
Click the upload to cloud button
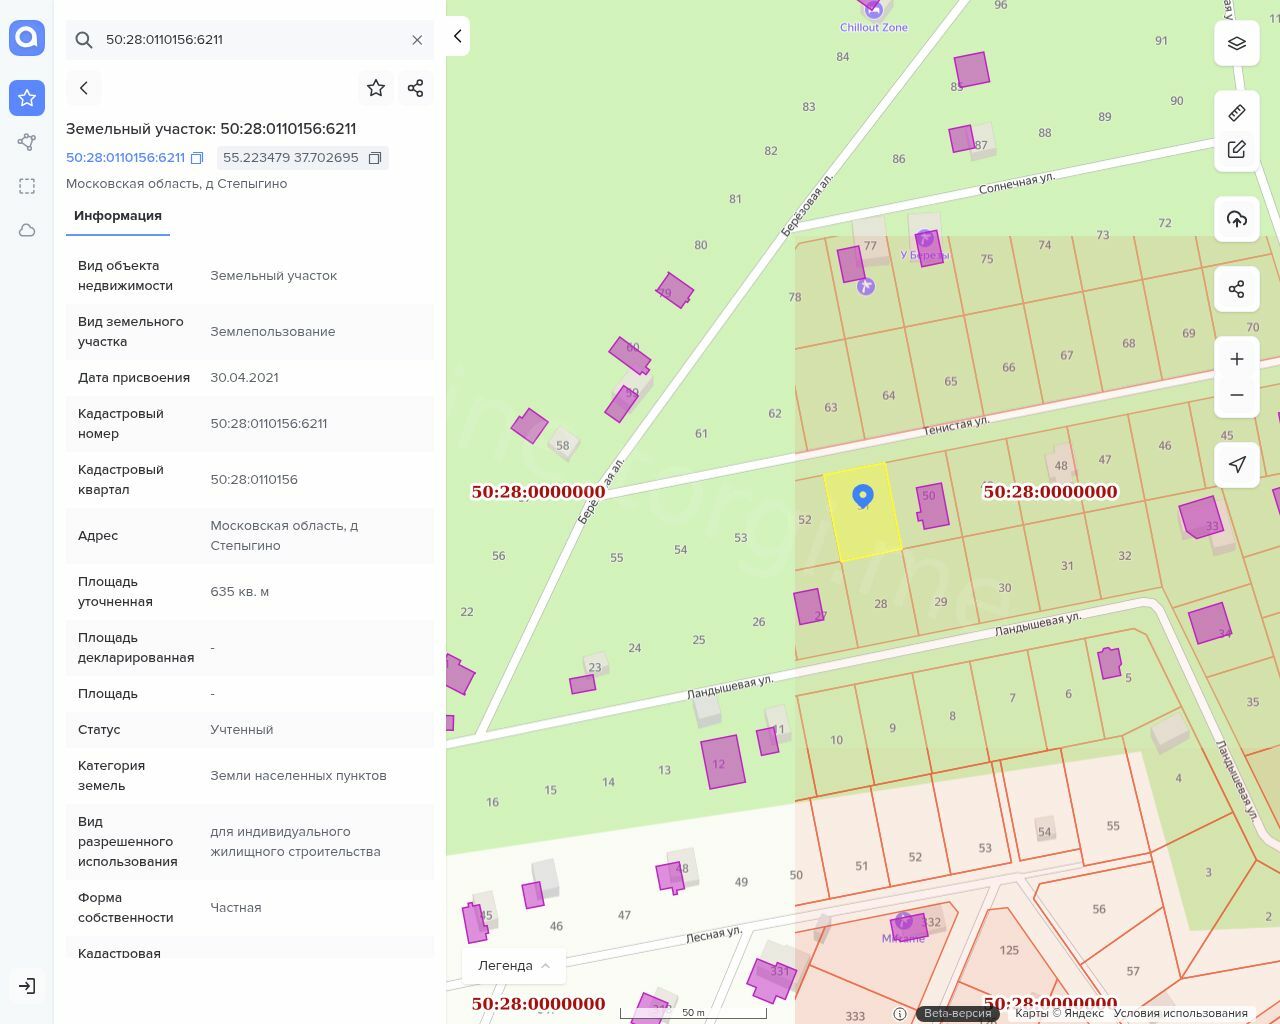(x=1237, y=219)
